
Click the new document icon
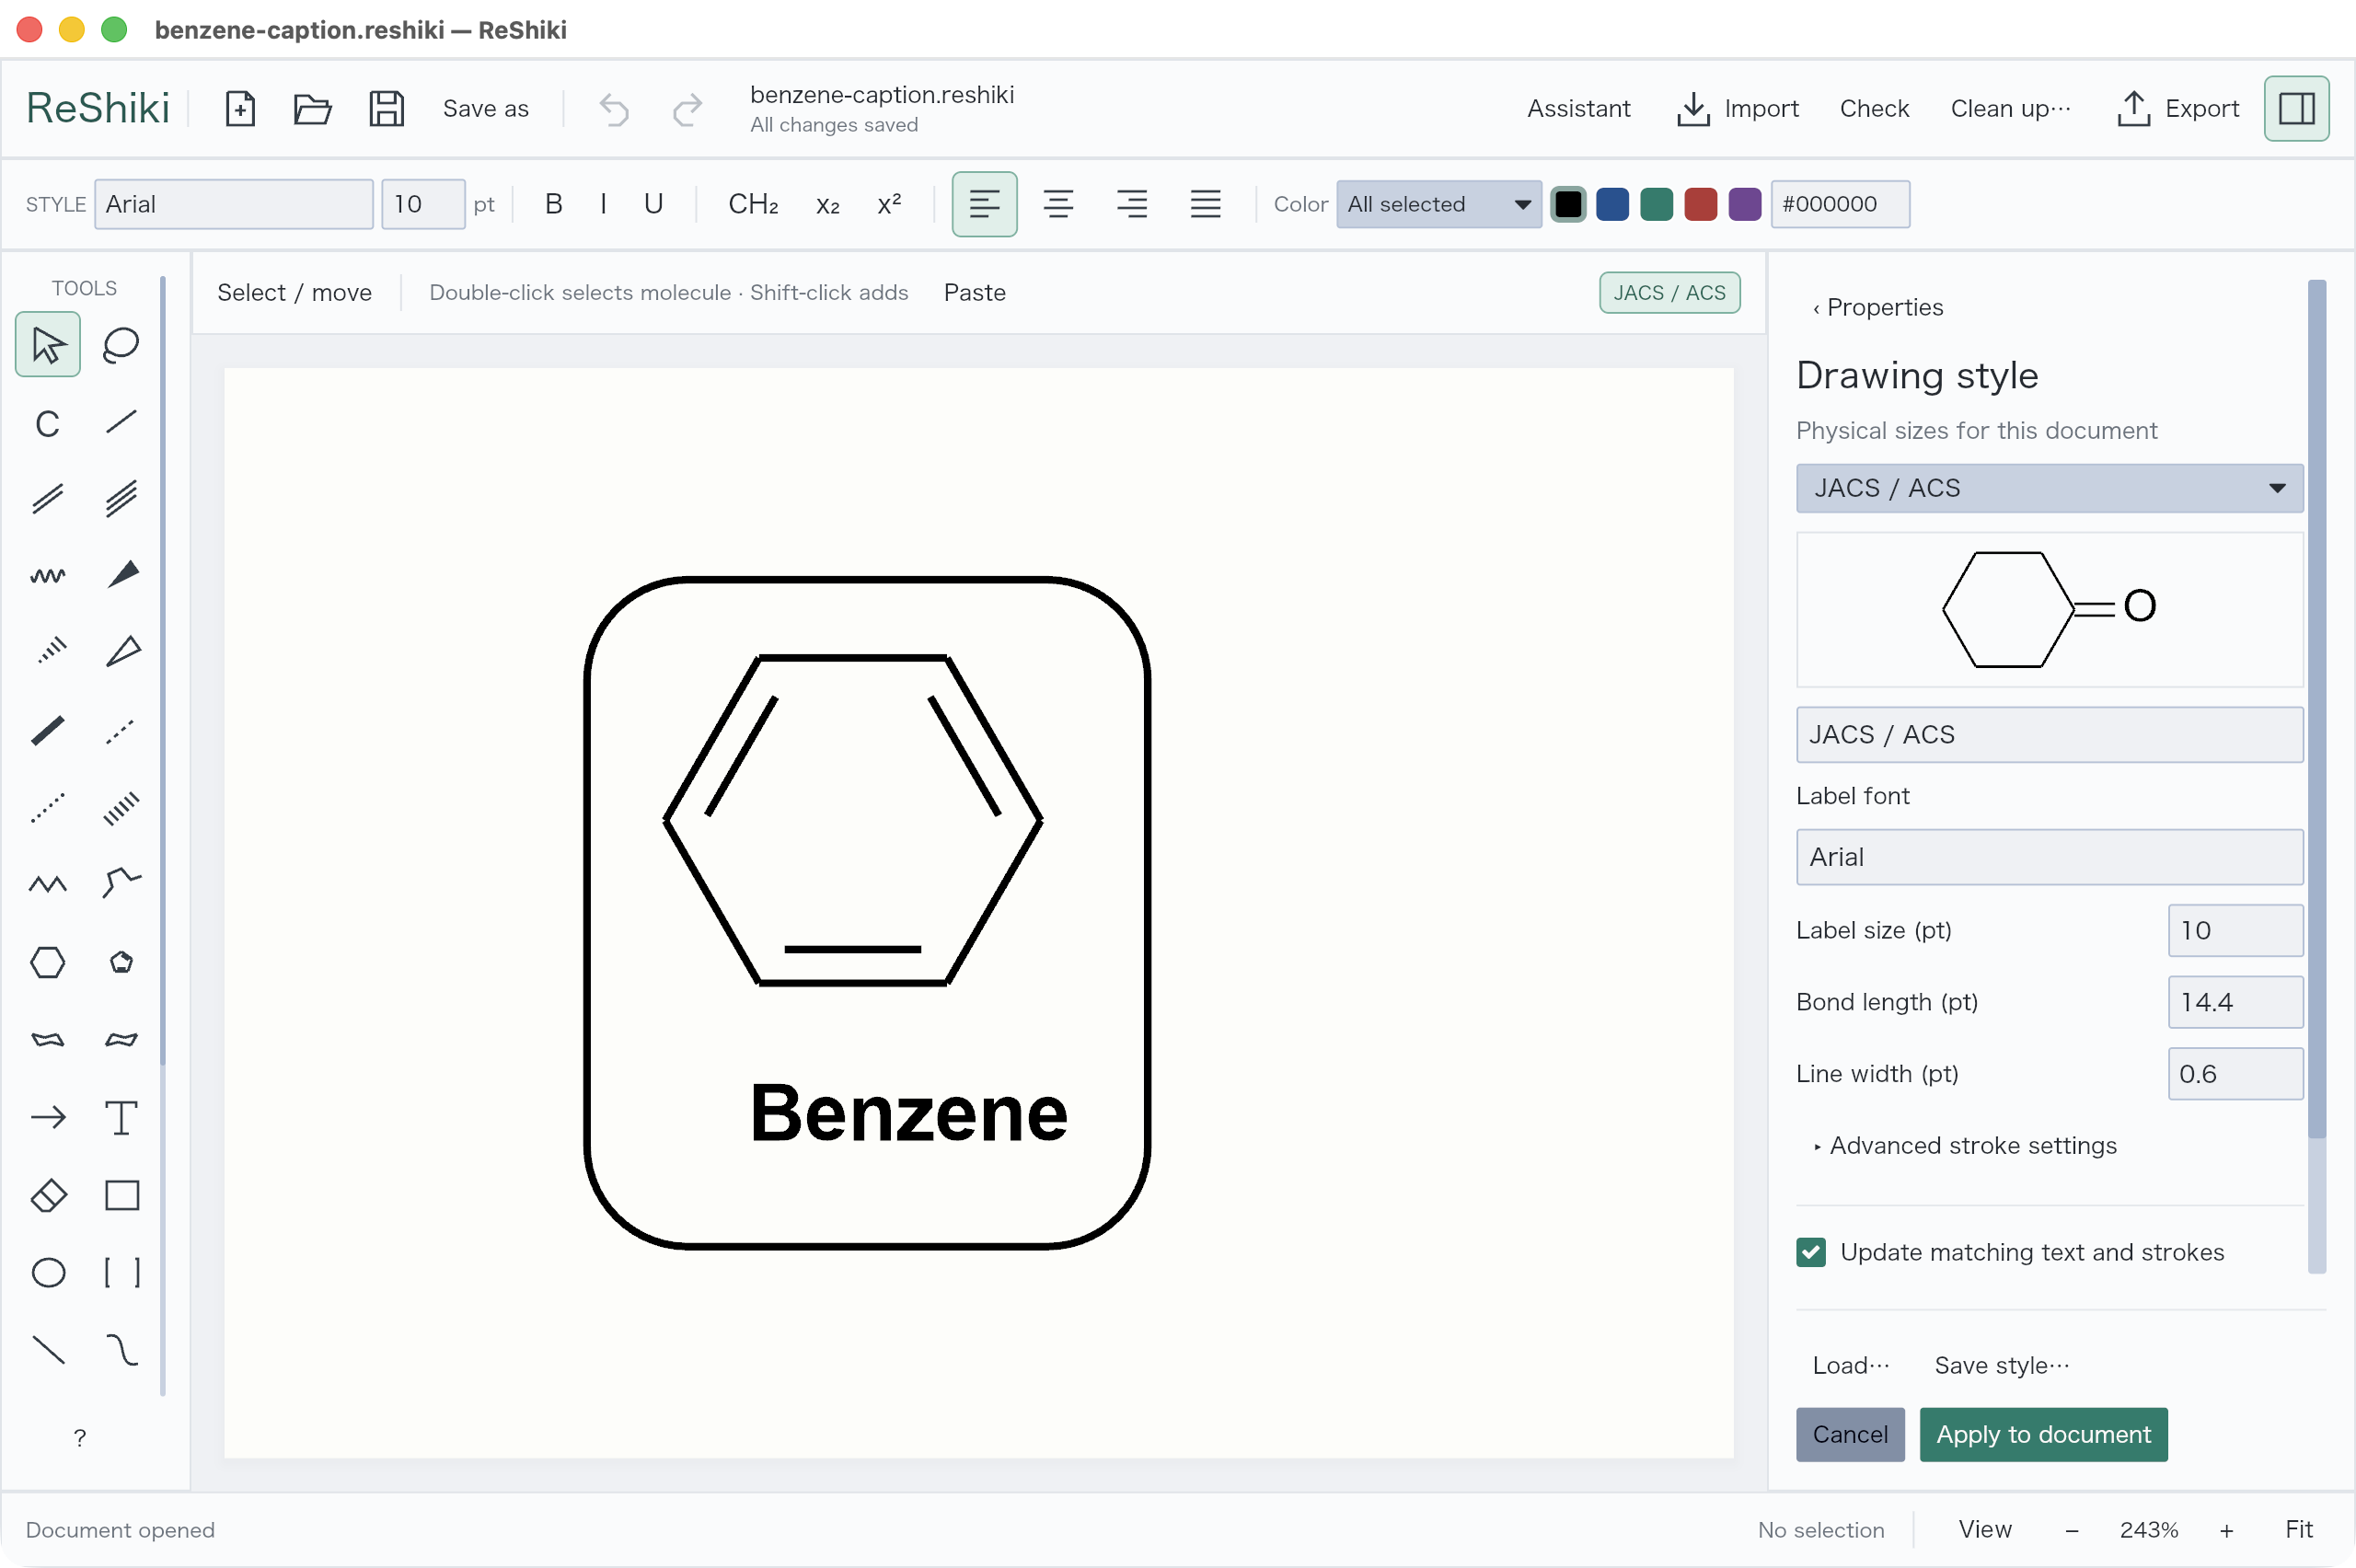(x=240, y=108)
